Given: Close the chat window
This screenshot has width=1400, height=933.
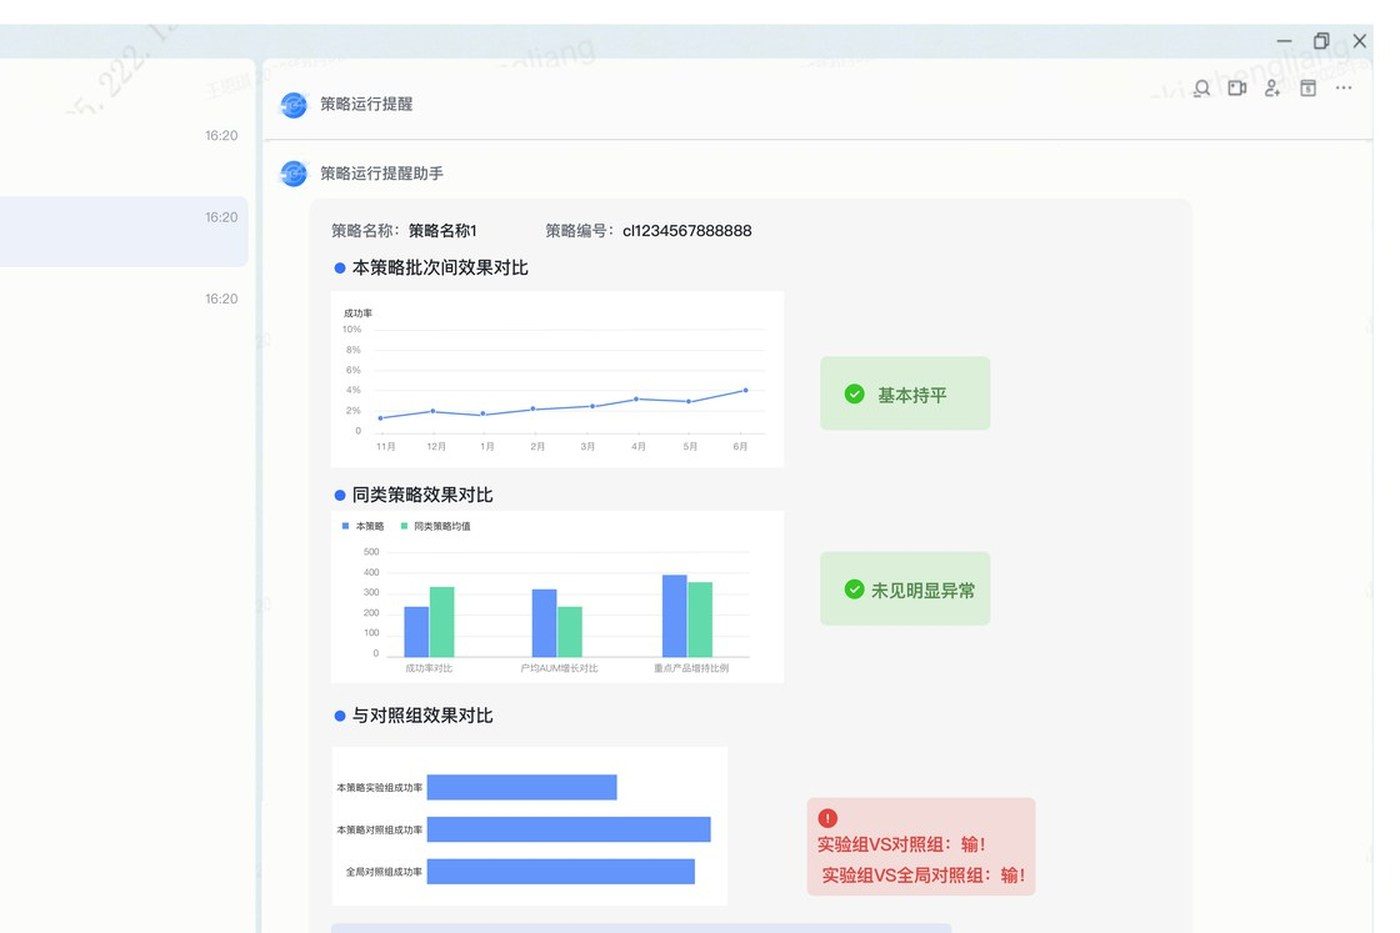Looking at the screenshot, I should tap(1359, 41).
